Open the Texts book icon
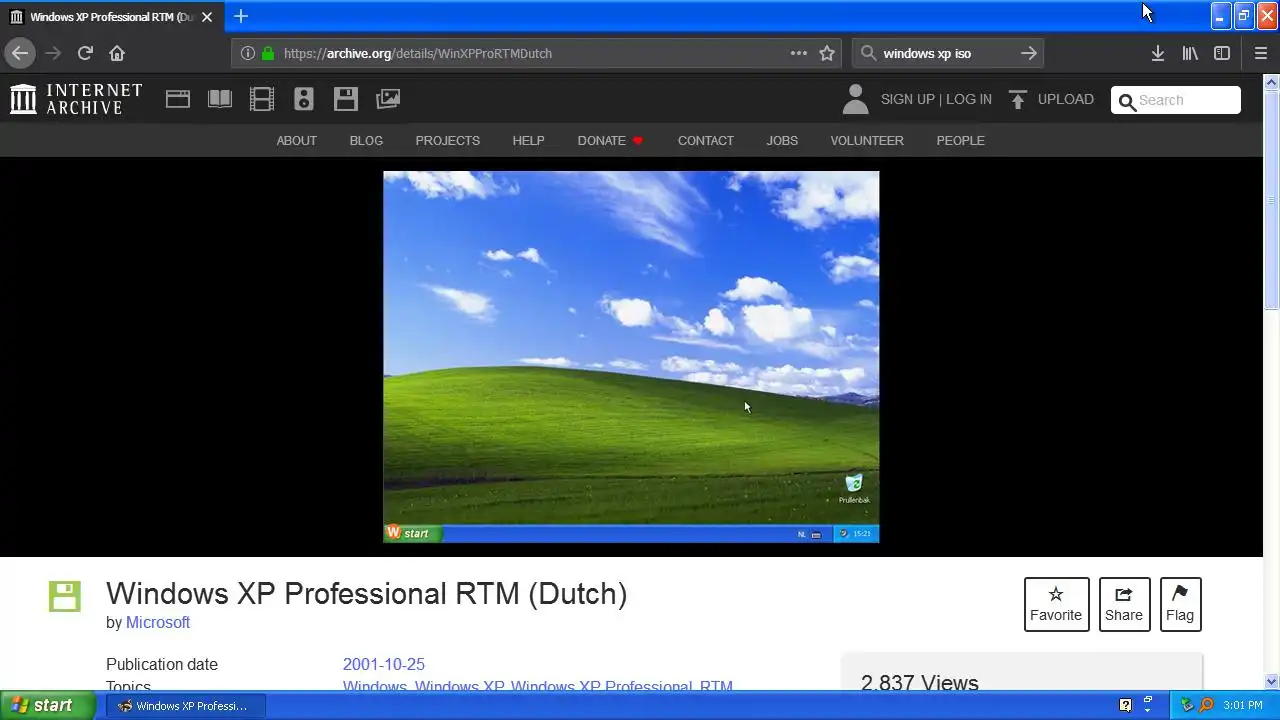 point(220,99)
